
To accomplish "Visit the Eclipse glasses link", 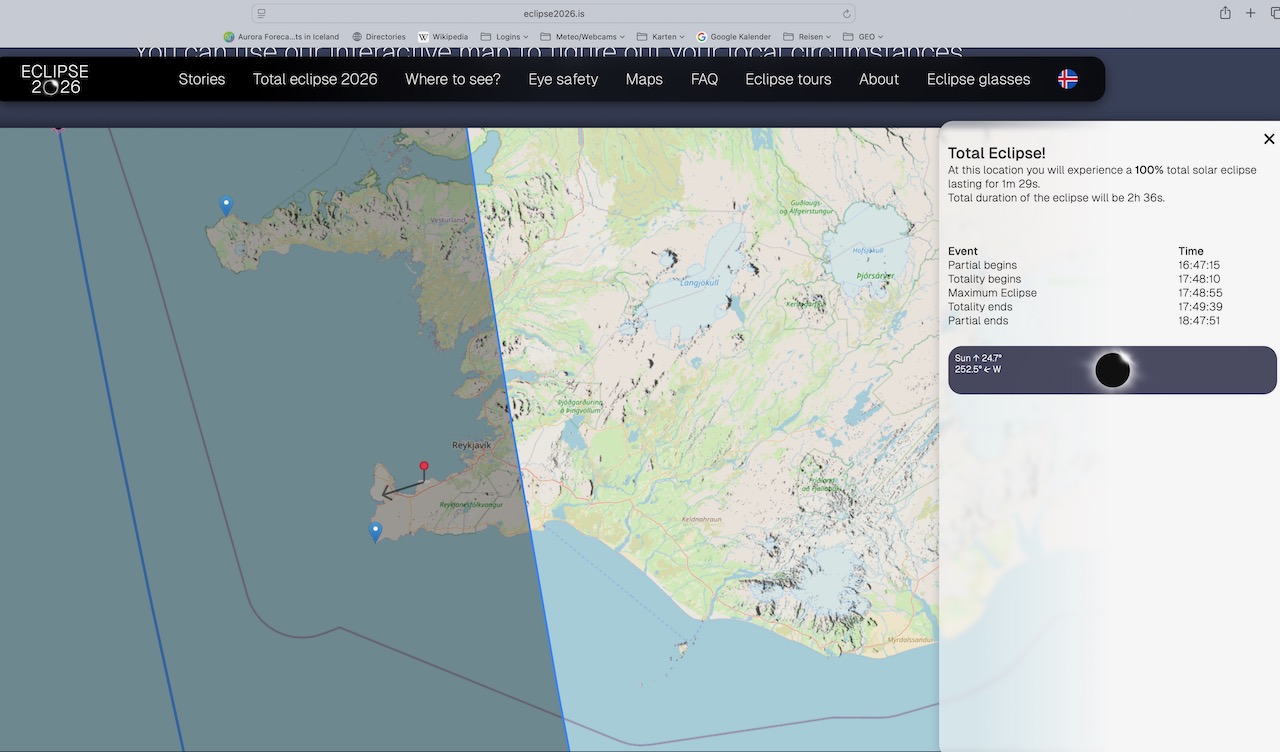I will [x=978, y=79].
